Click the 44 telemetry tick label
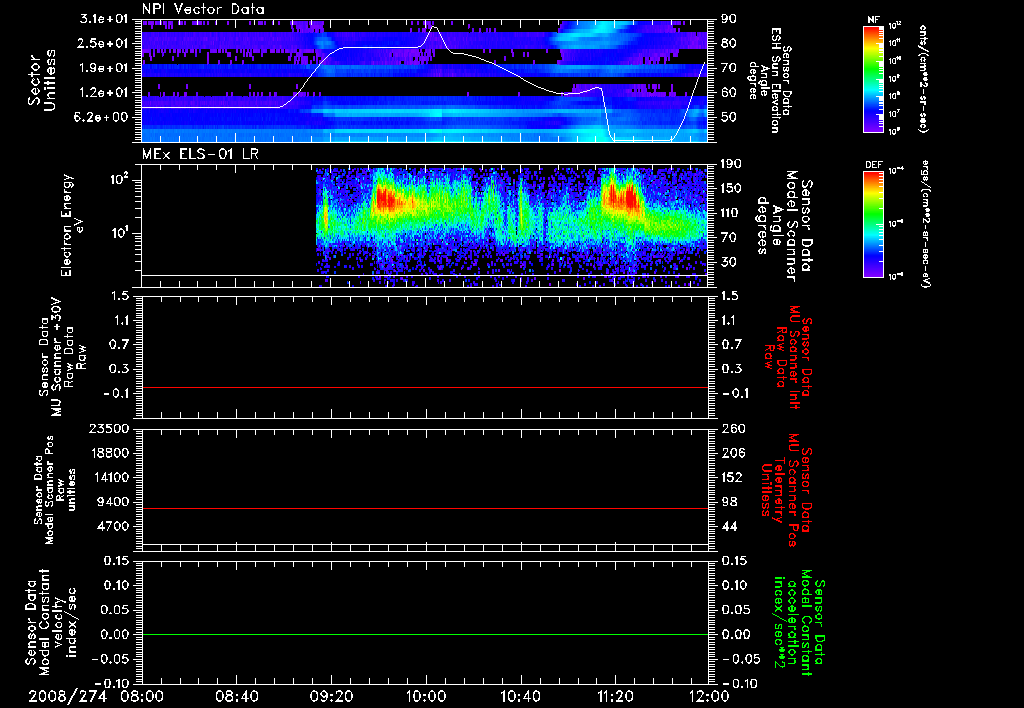Viewport: 1024px width, 708px height. click(x=729, y=526)
